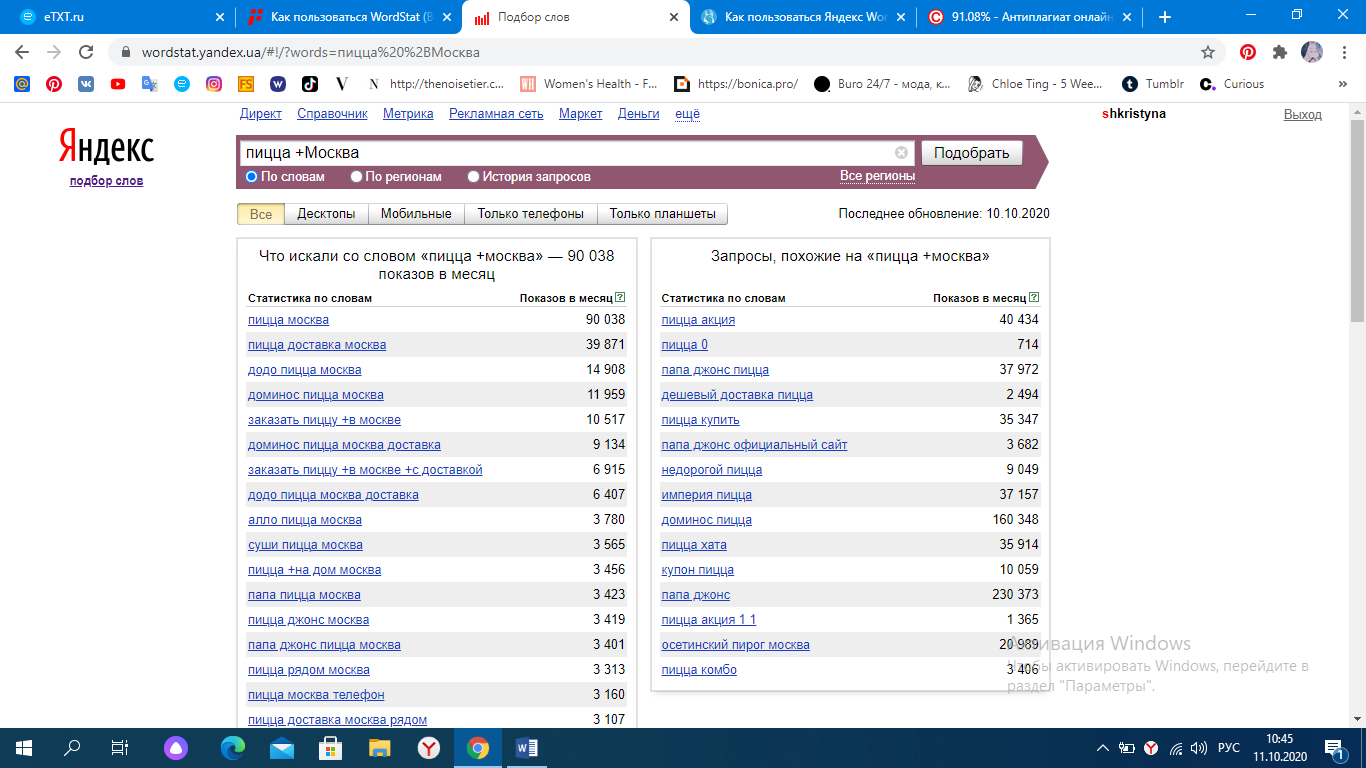Show more hidden bookmarks with chevron
This screenshot has width=1366, height=768.
(1343, 84)
